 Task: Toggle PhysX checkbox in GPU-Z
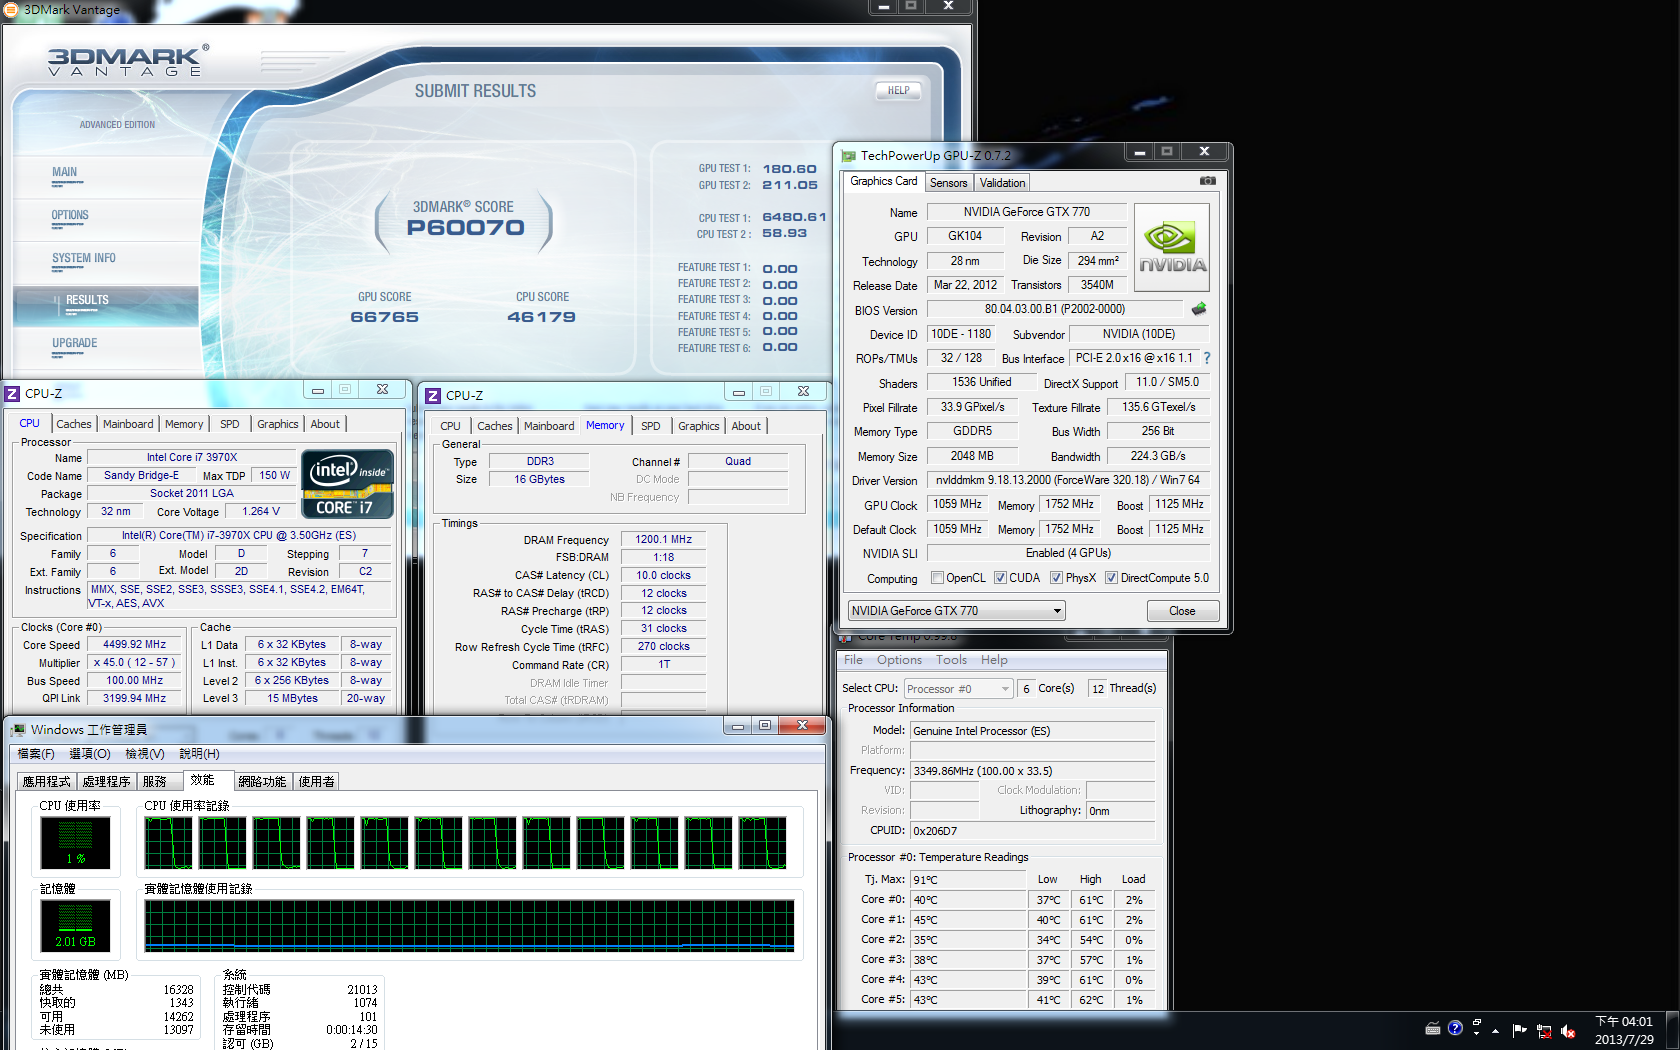click(x=1057, y=578)
